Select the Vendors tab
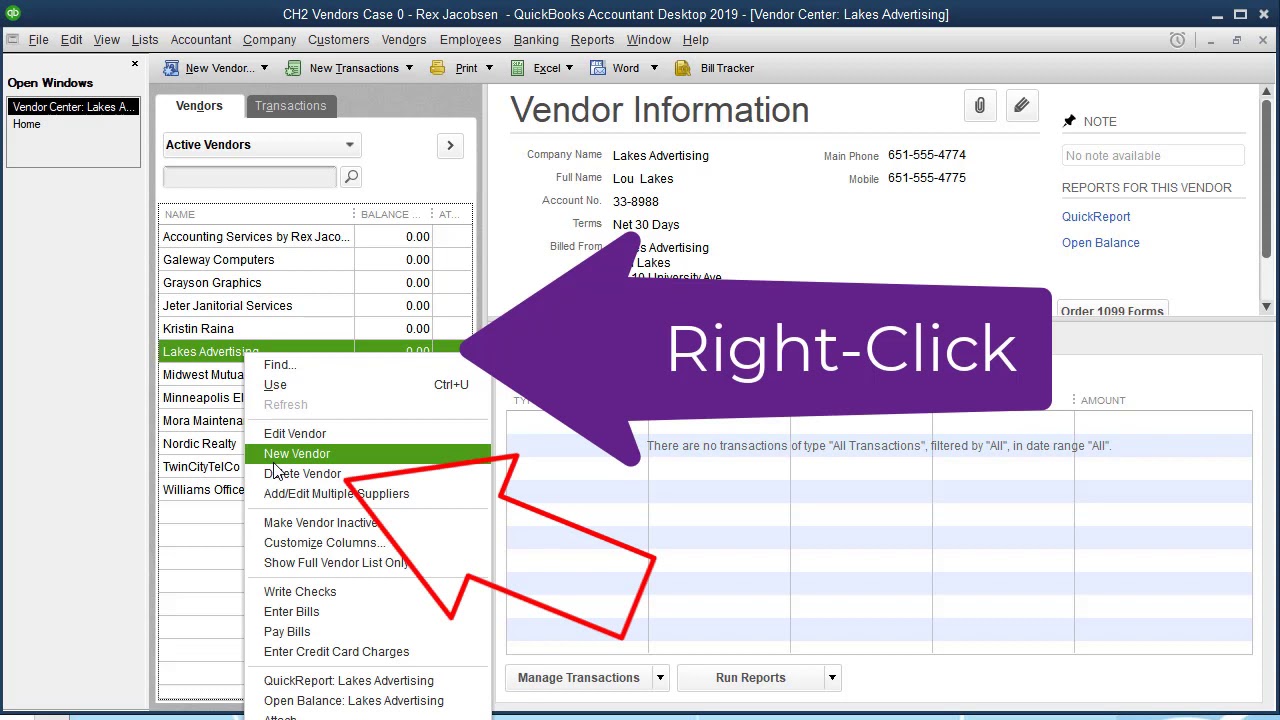1280x720 pixels. (199, 106)
